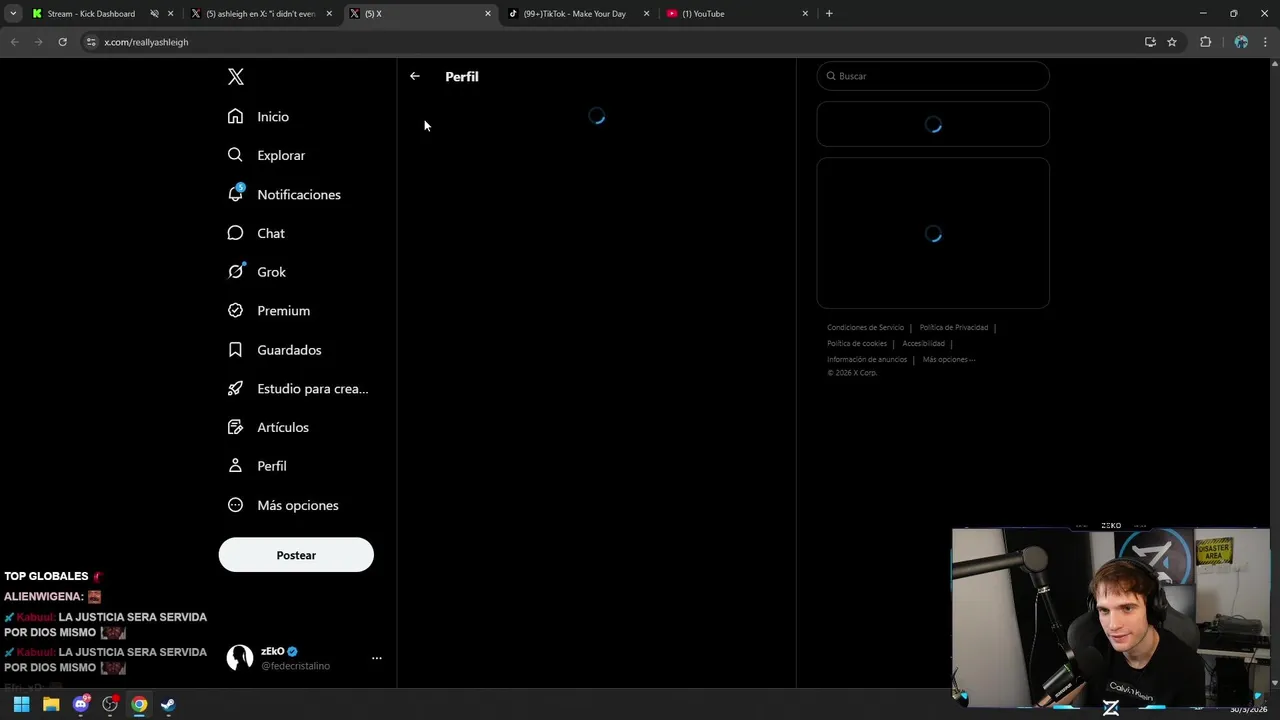Open Discord from taskbar
Viewport: 1280px width, 720px height.
coord(81,704)
